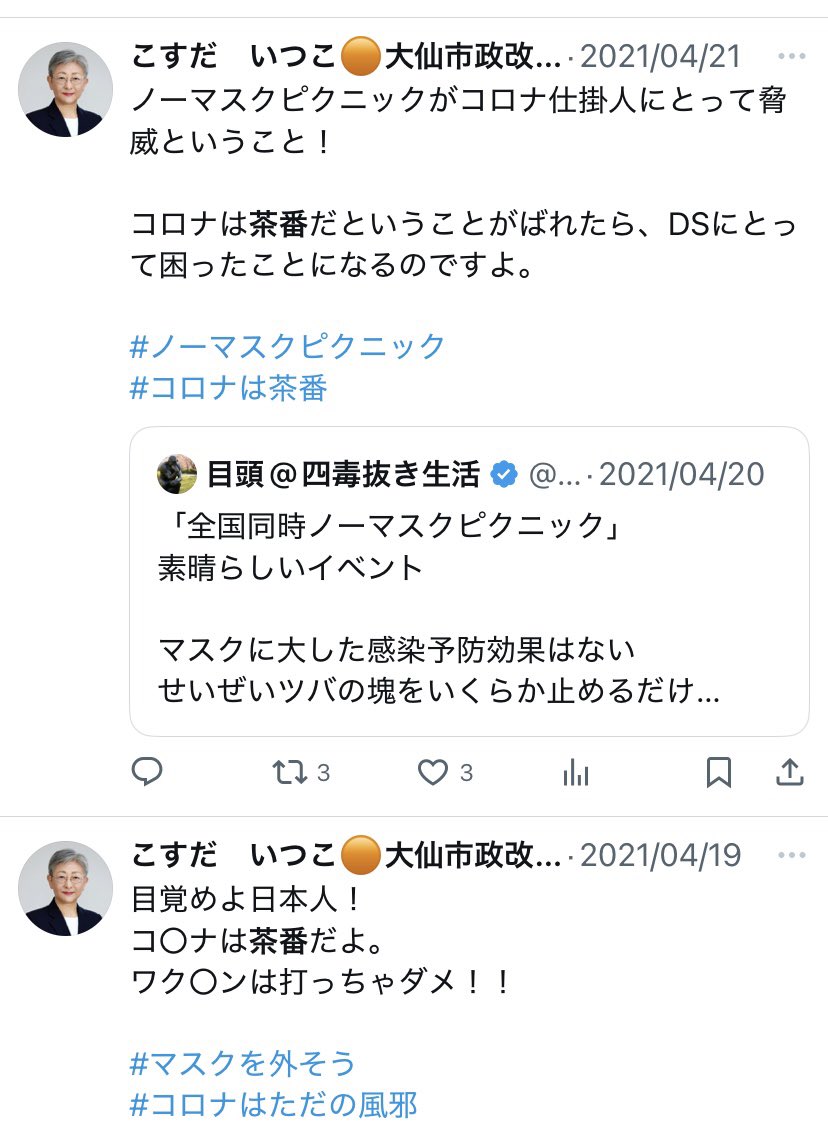Open more options menu on 2021/04/21 tweet
Viewport: 828px width, 1140px height.
click(791, 56)
